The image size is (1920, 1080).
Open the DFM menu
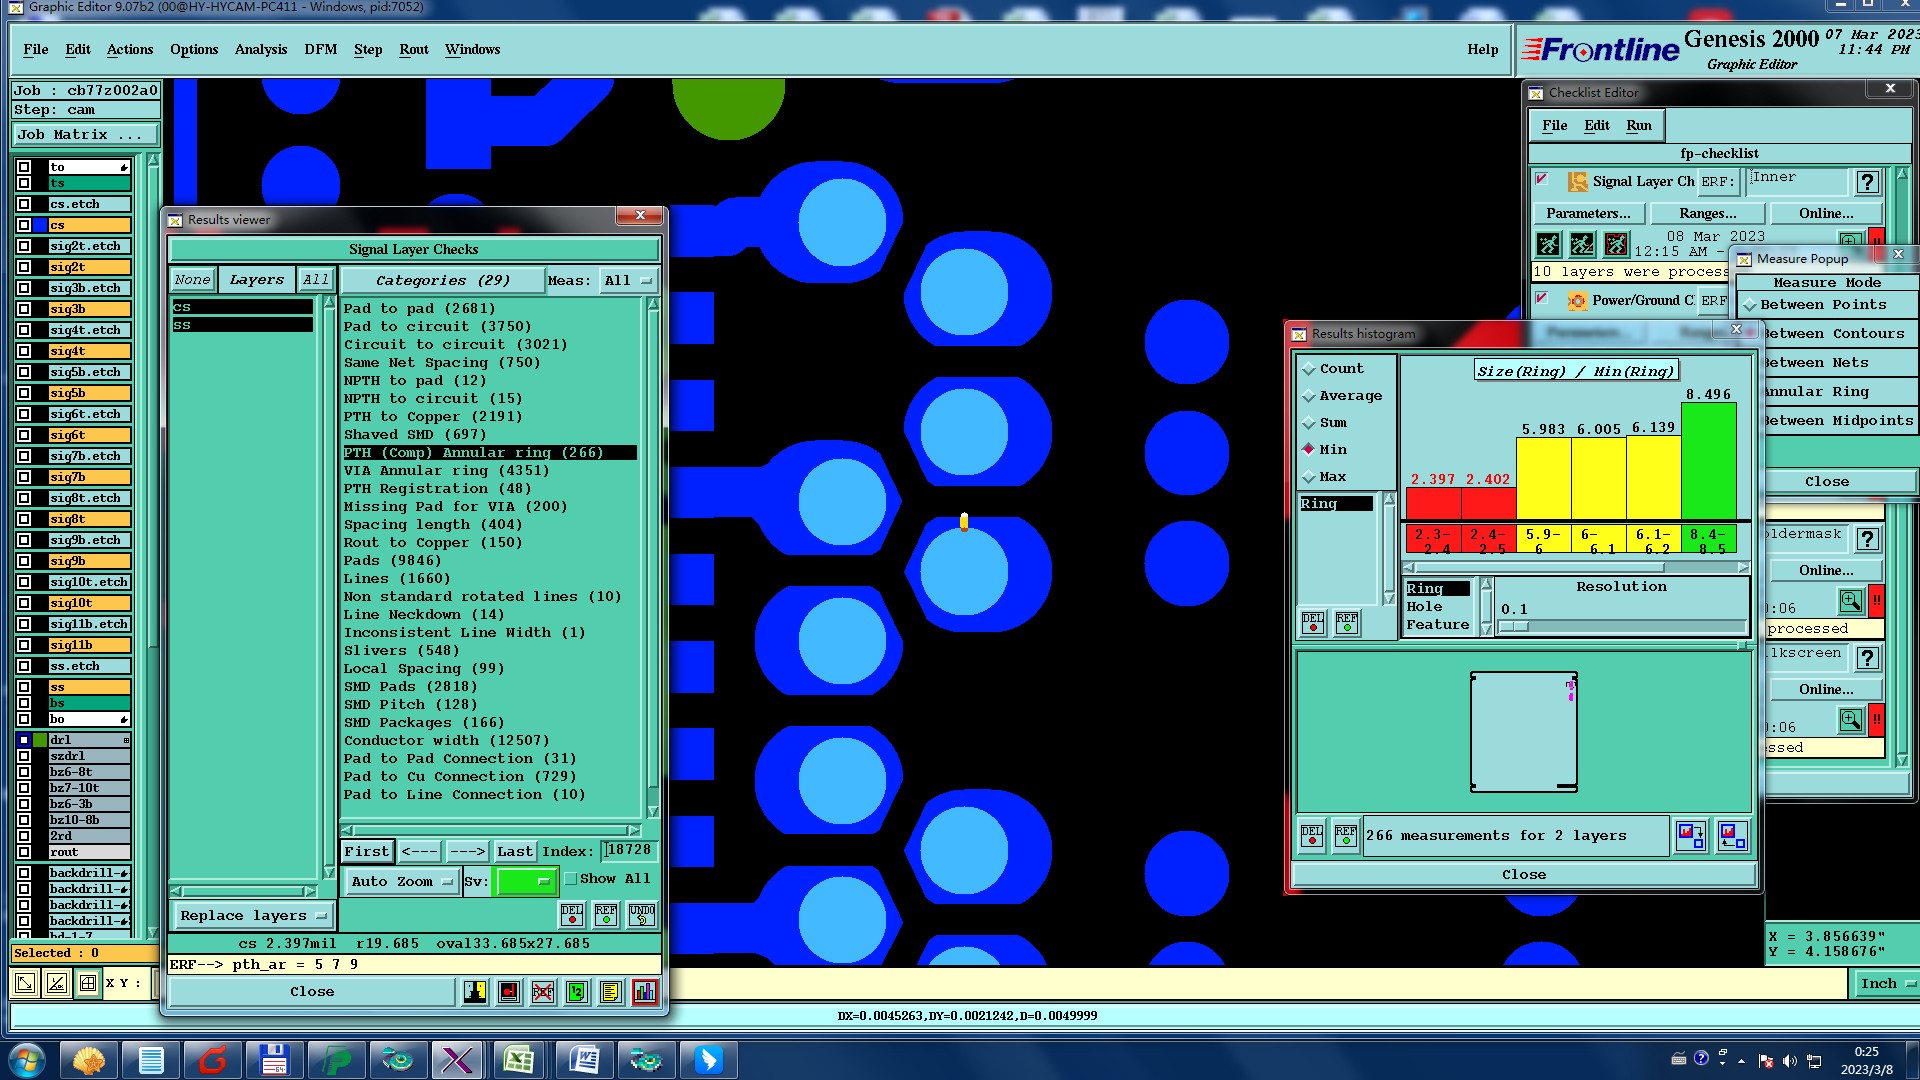(321, 50)
